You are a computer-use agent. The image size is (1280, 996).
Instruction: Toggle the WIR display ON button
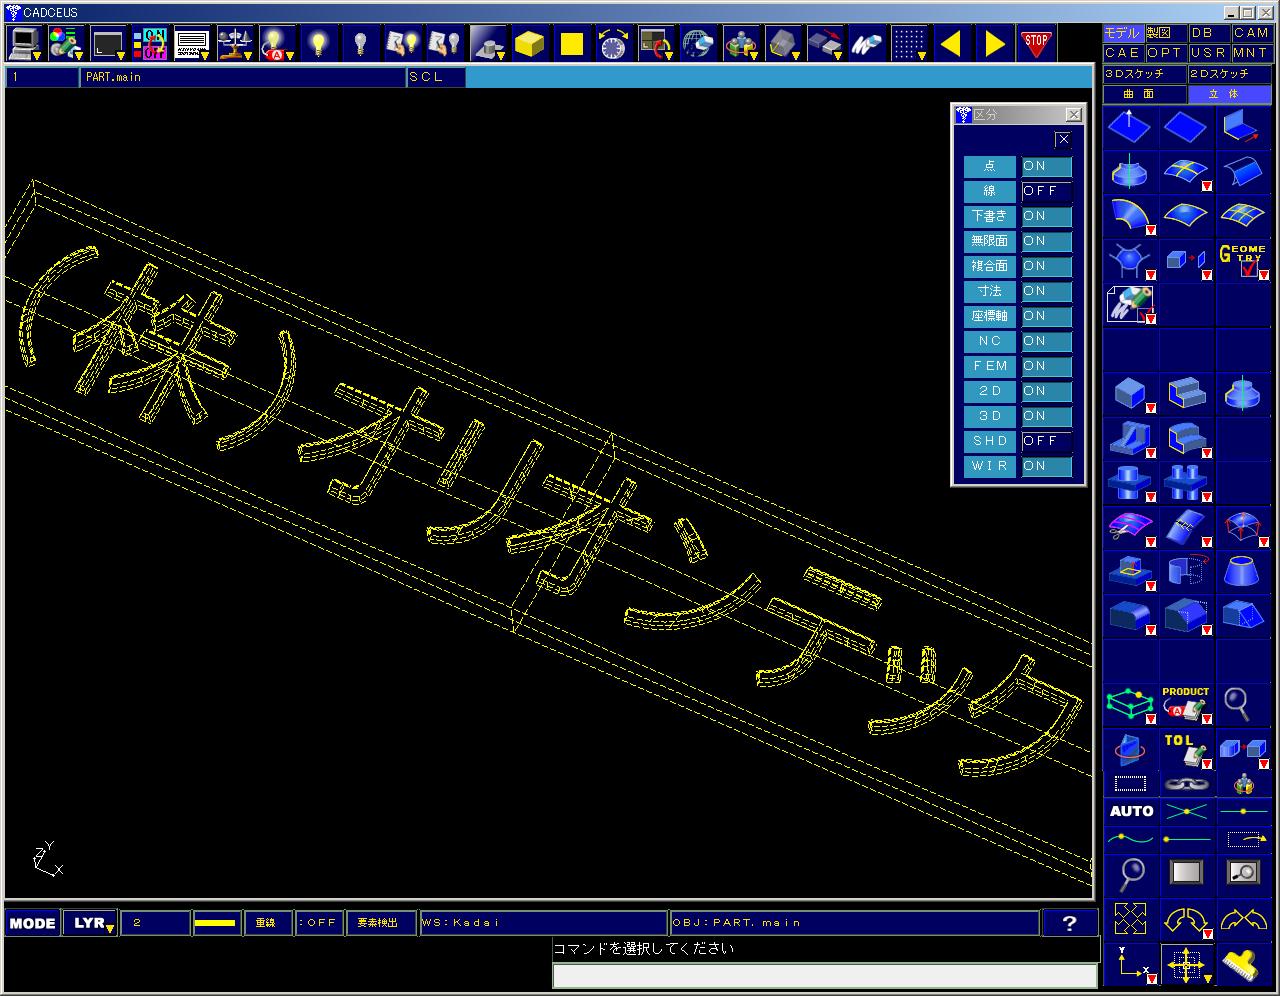1046,466
